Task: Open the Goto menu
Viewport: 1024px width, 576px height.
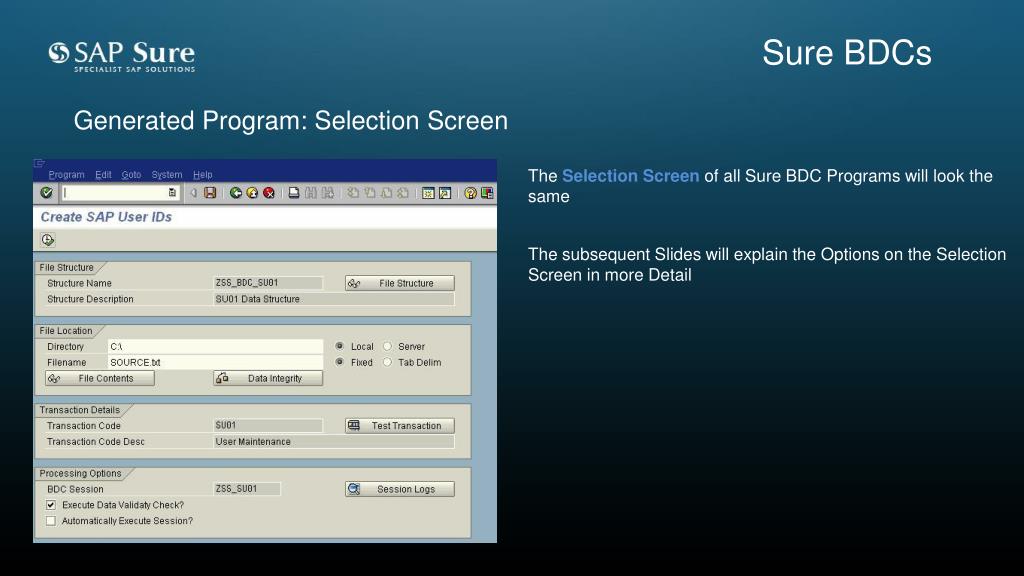Action: pos(131,175)
